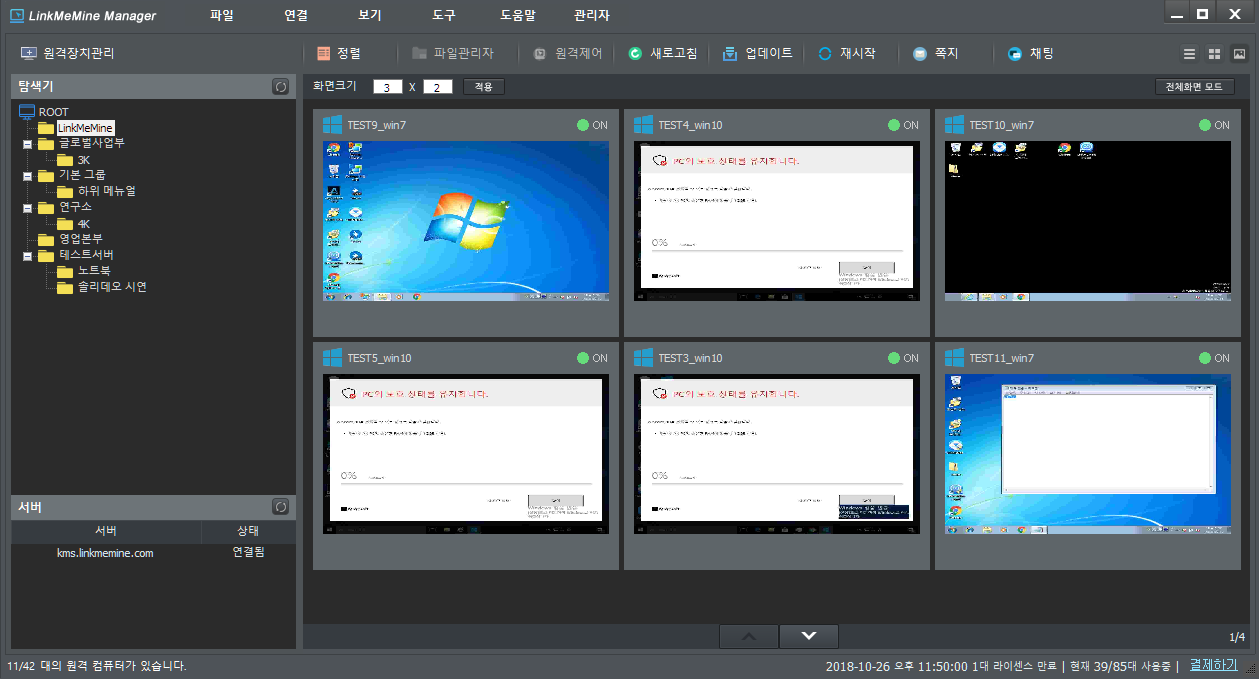This screenshot has width=1259, height=679.
Task: Select the TEST9_win7 remote screen thumbnail
Action: pyautogui.click(x=466, y=220)
